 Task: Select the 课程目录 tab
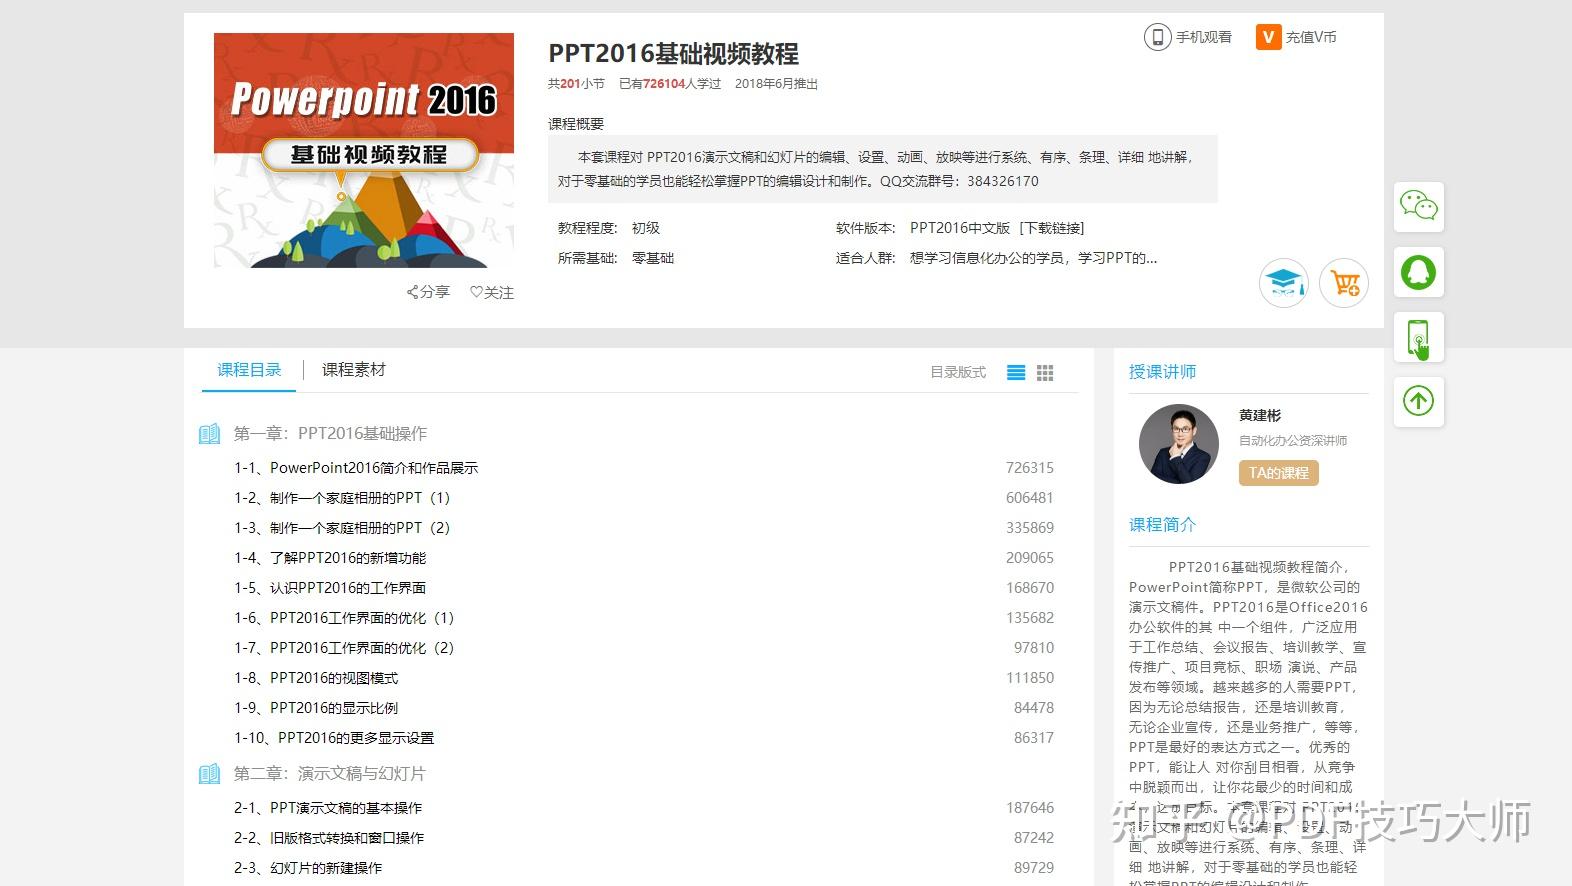[249, 370]
